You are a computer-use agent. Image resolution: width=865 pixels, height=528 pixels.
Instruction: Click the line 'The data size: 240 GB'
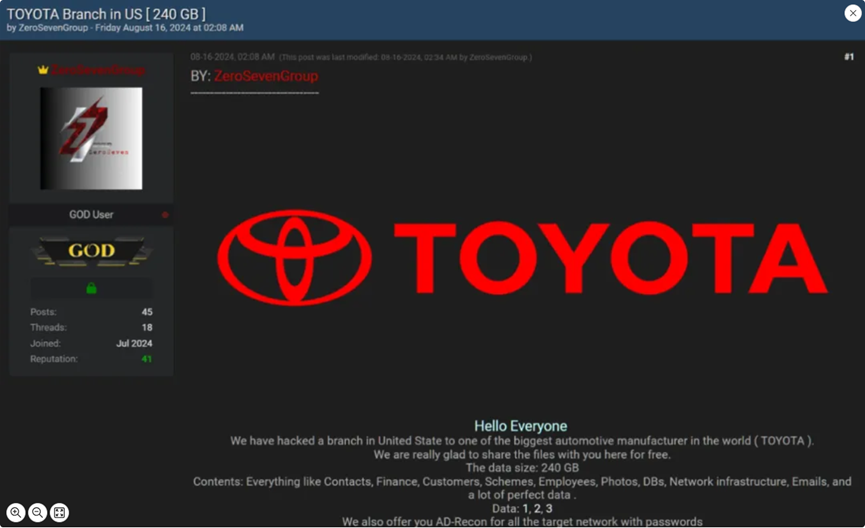tap(522, 468)
